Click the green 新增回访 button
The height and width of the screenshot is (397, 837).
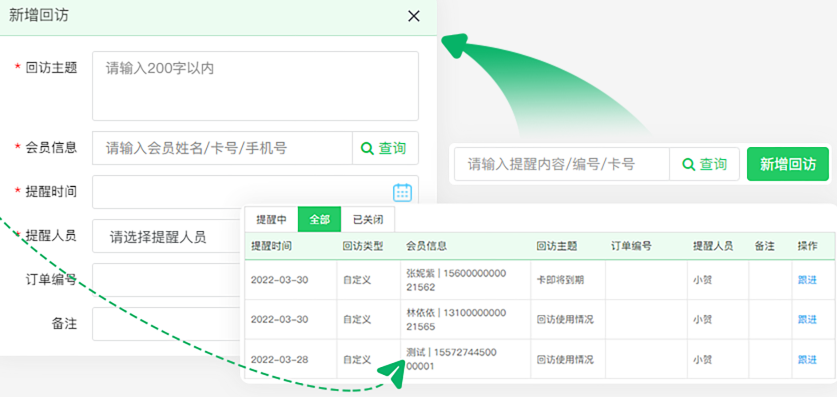point(788,164)
